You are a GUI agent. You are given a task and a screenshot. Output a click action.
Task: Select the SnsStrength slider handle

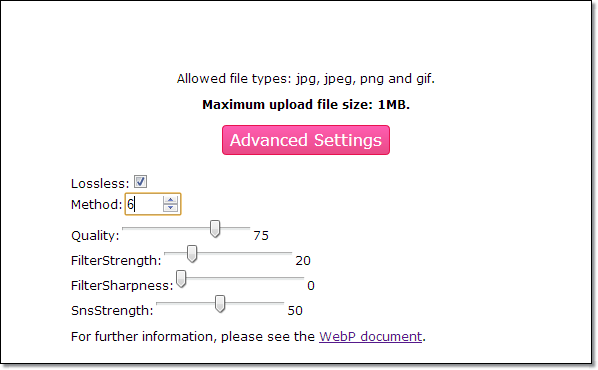(220, 304)
